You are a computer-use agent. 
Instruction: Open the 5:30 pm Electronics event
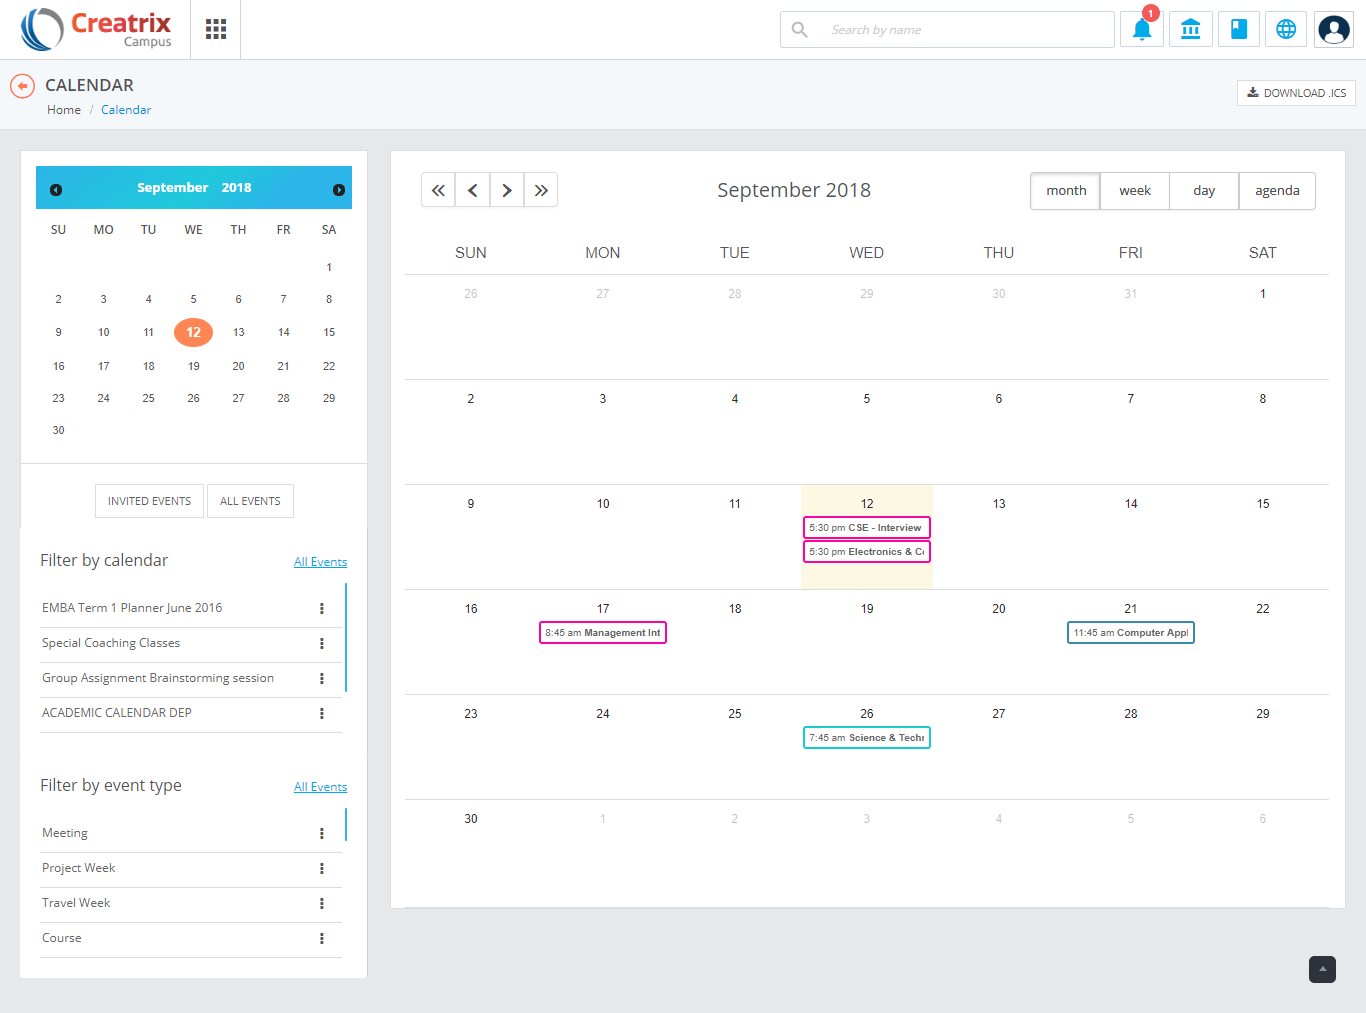[867, 551]
